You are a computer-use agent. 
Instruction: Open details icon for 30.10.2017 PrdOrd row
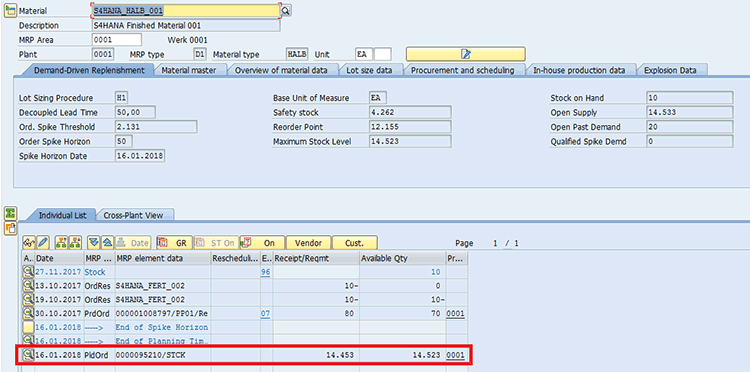coord(29,313)
